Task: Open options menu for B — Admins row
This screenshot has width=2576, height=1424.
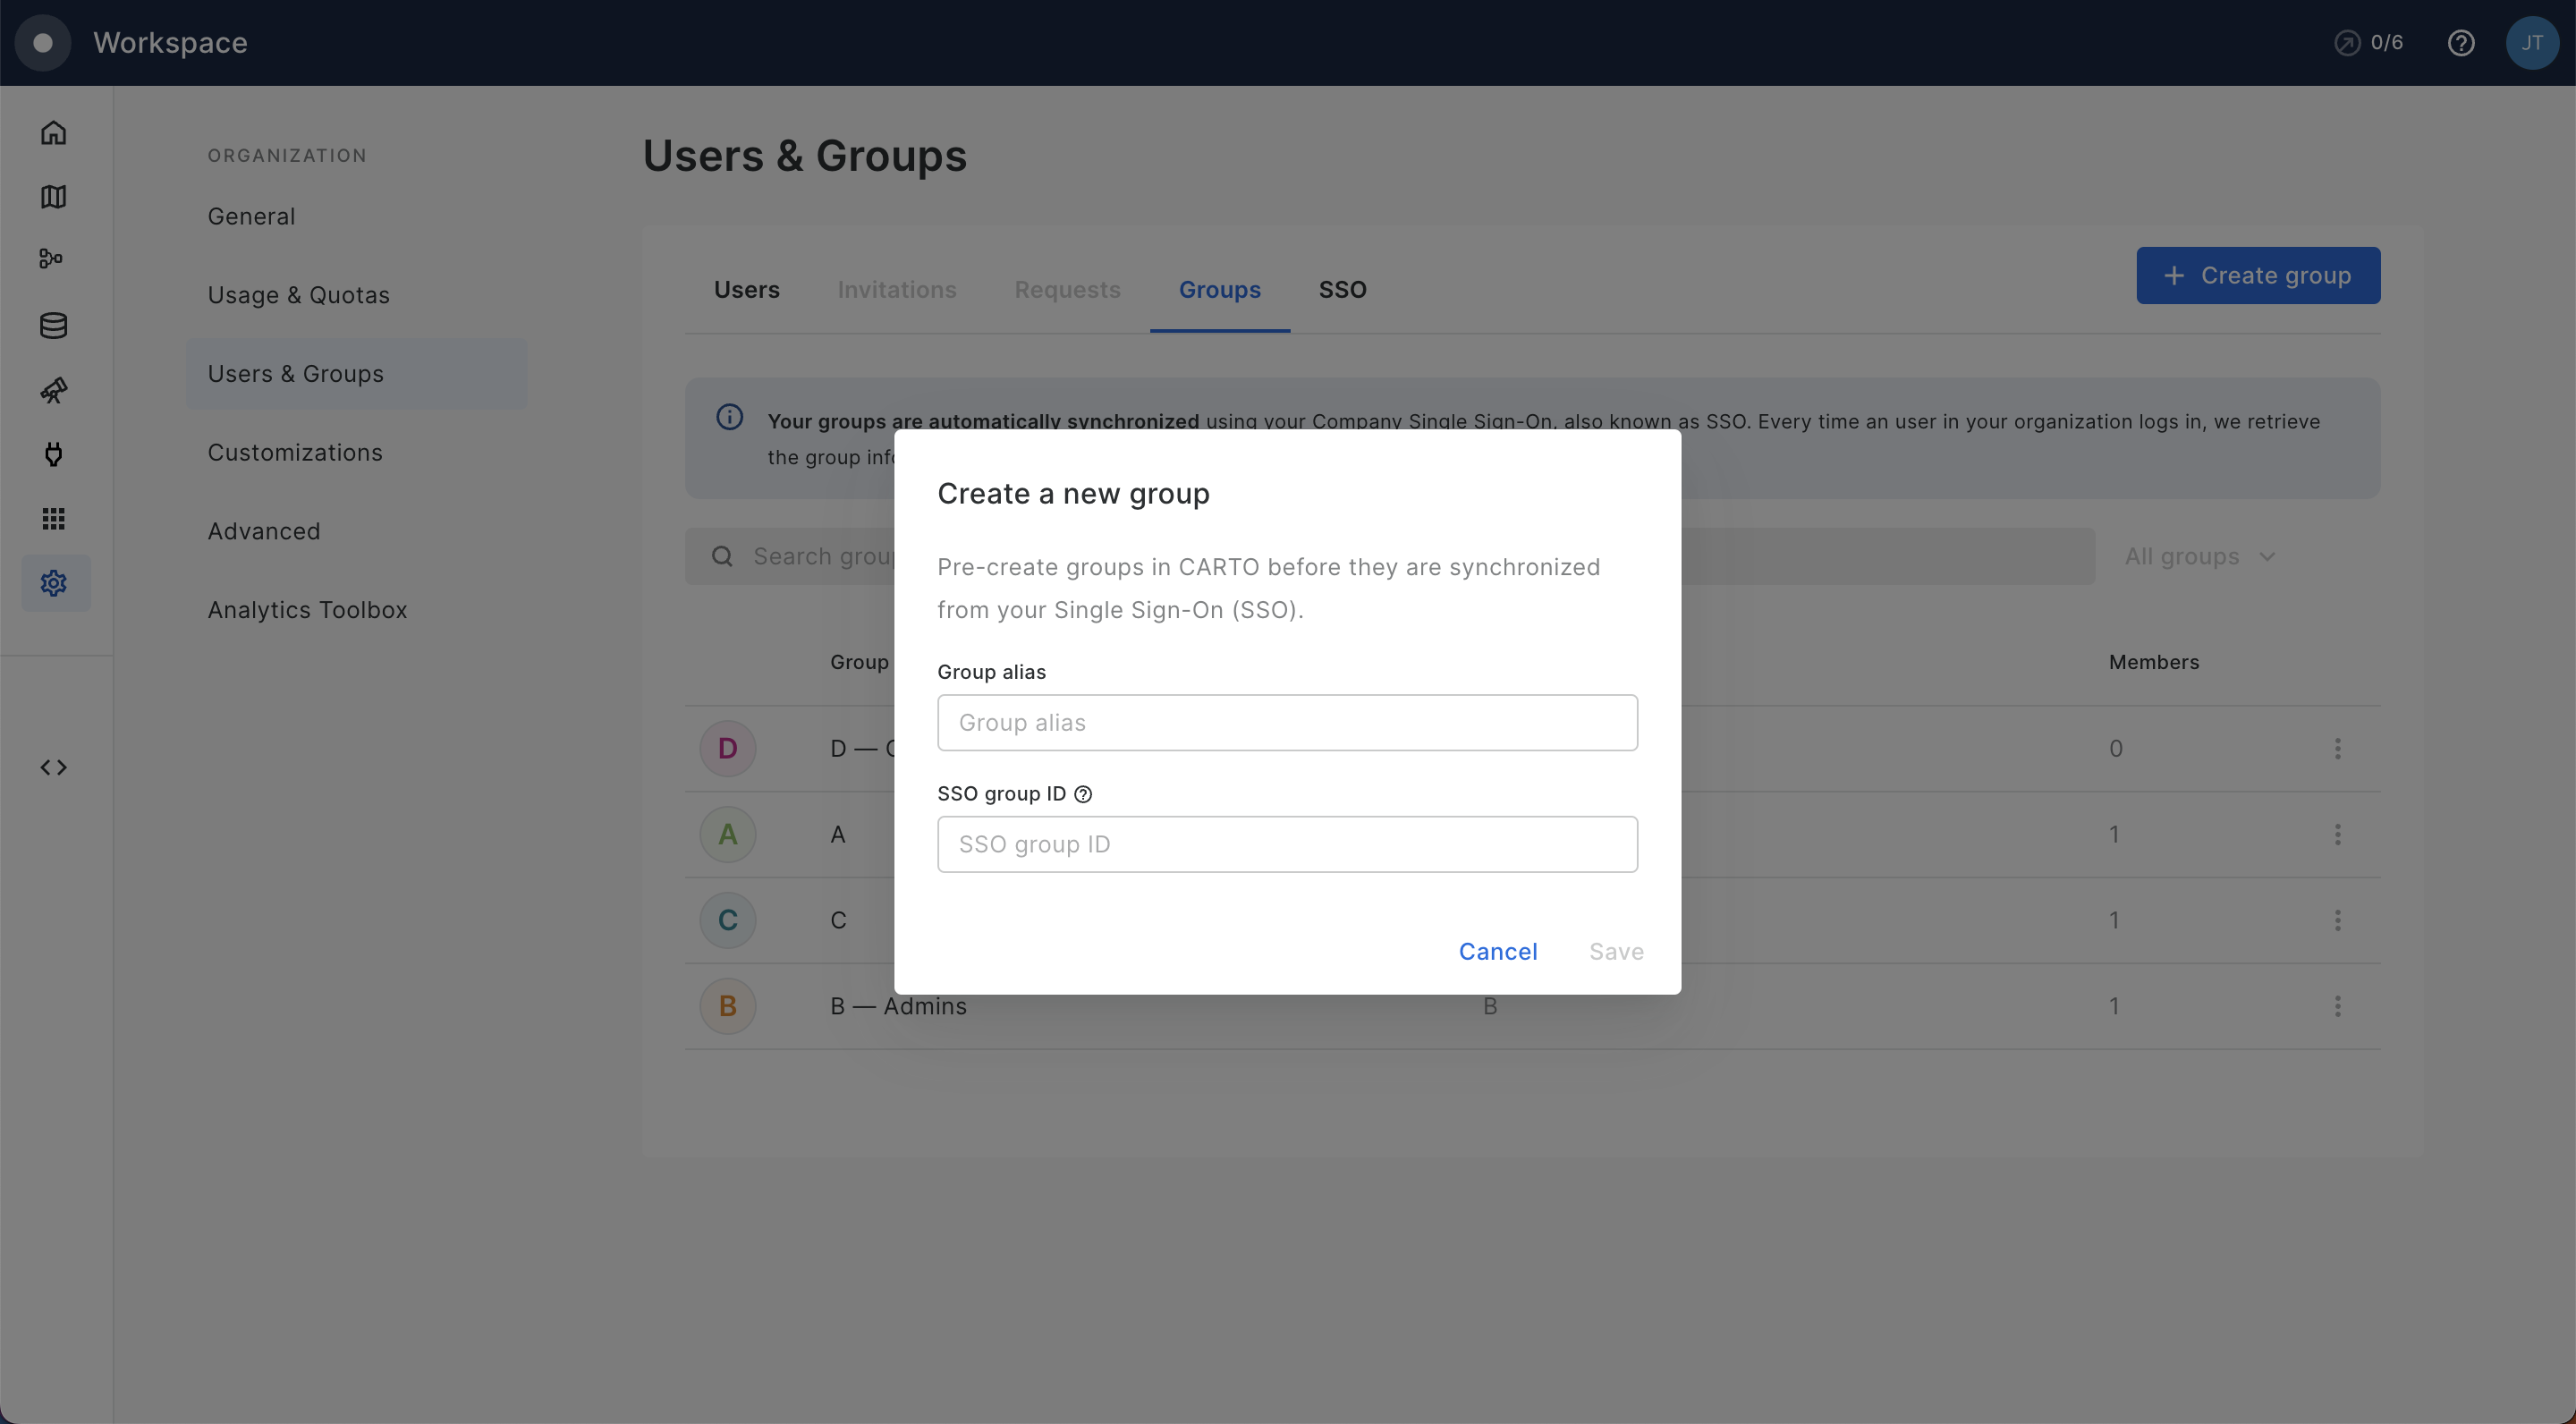Action: [x=2338, y=1007]
